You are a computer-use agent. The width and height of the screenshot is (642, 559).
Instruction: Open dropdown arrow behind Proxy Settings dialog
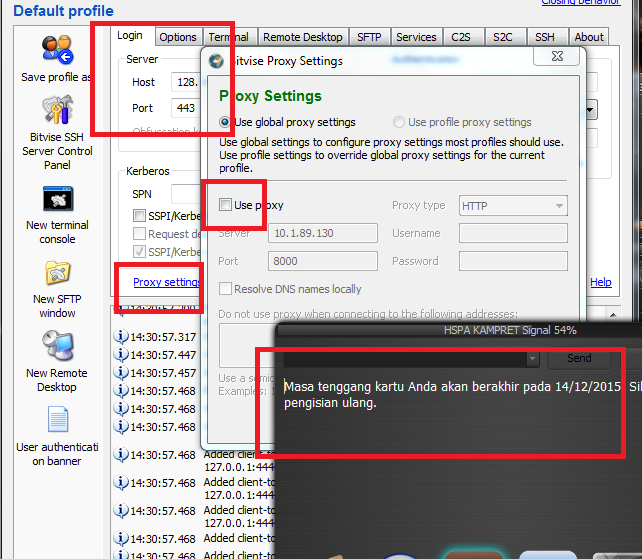pyautogui.click(x=591, y=110)
